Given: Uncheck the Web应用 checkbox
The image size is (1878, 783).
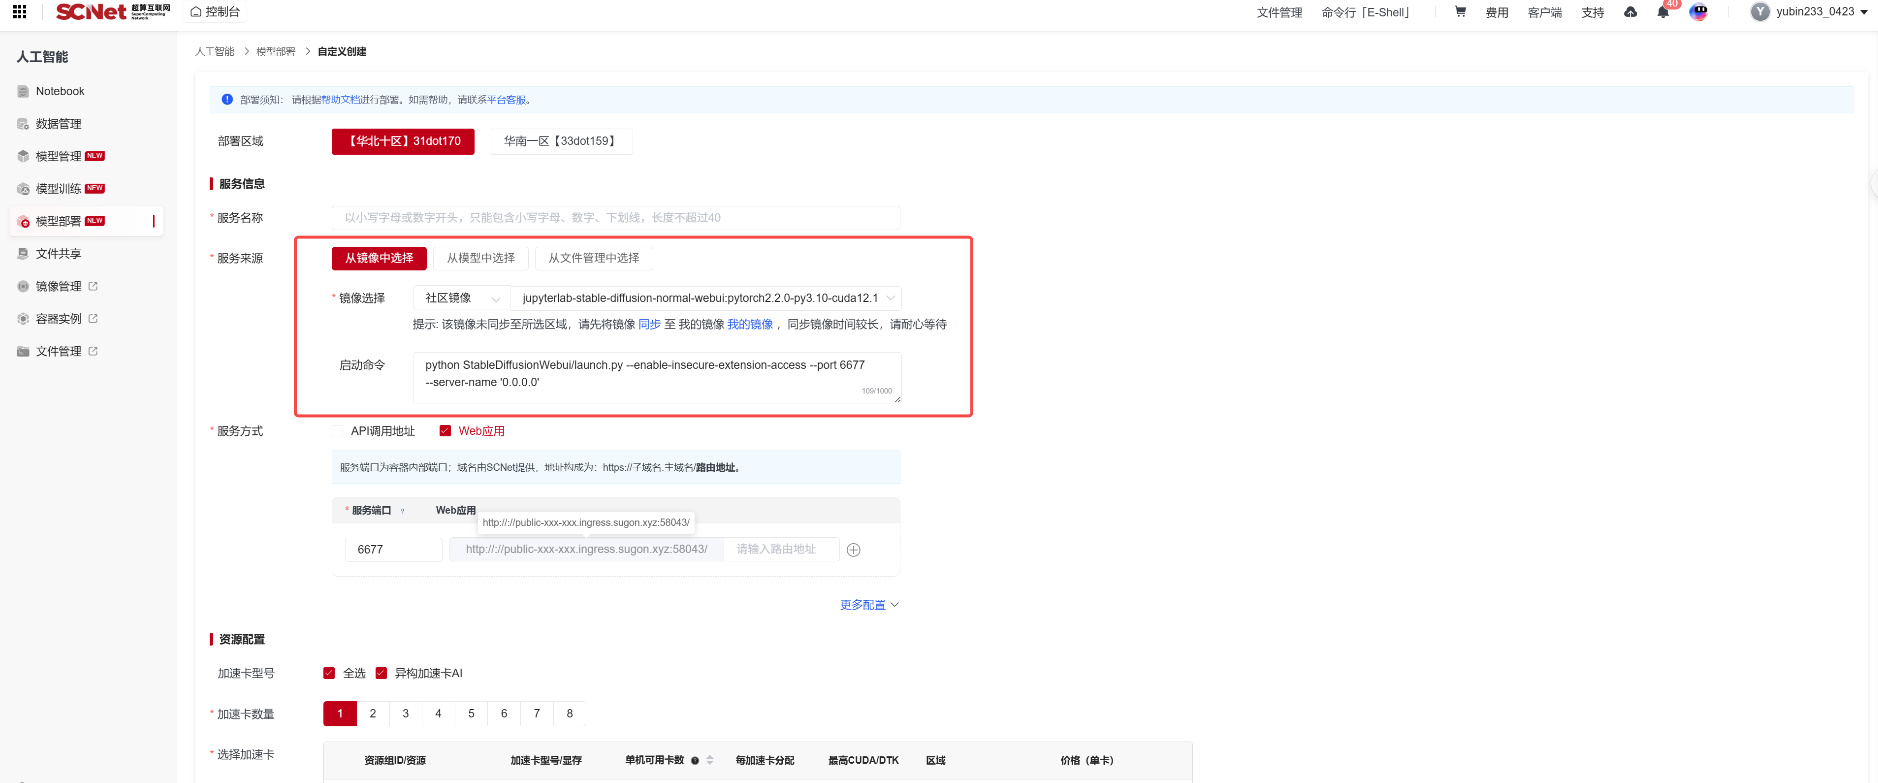Looking at the screenshot, I should pos(445,431).
